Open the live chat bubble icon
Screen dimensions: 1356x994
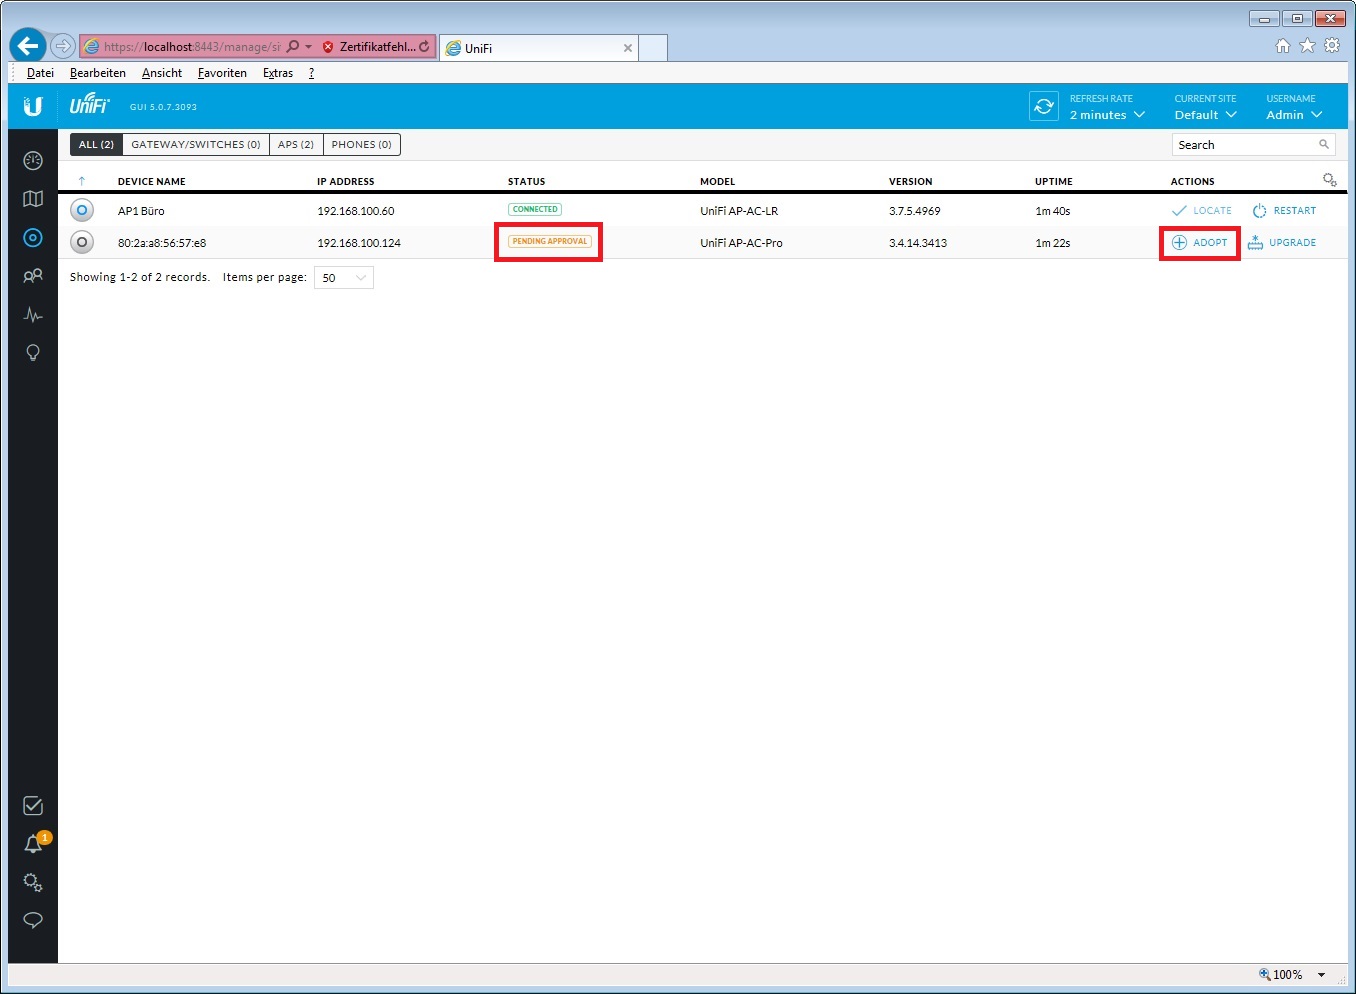pyautogui.click(x=33, y=920)
